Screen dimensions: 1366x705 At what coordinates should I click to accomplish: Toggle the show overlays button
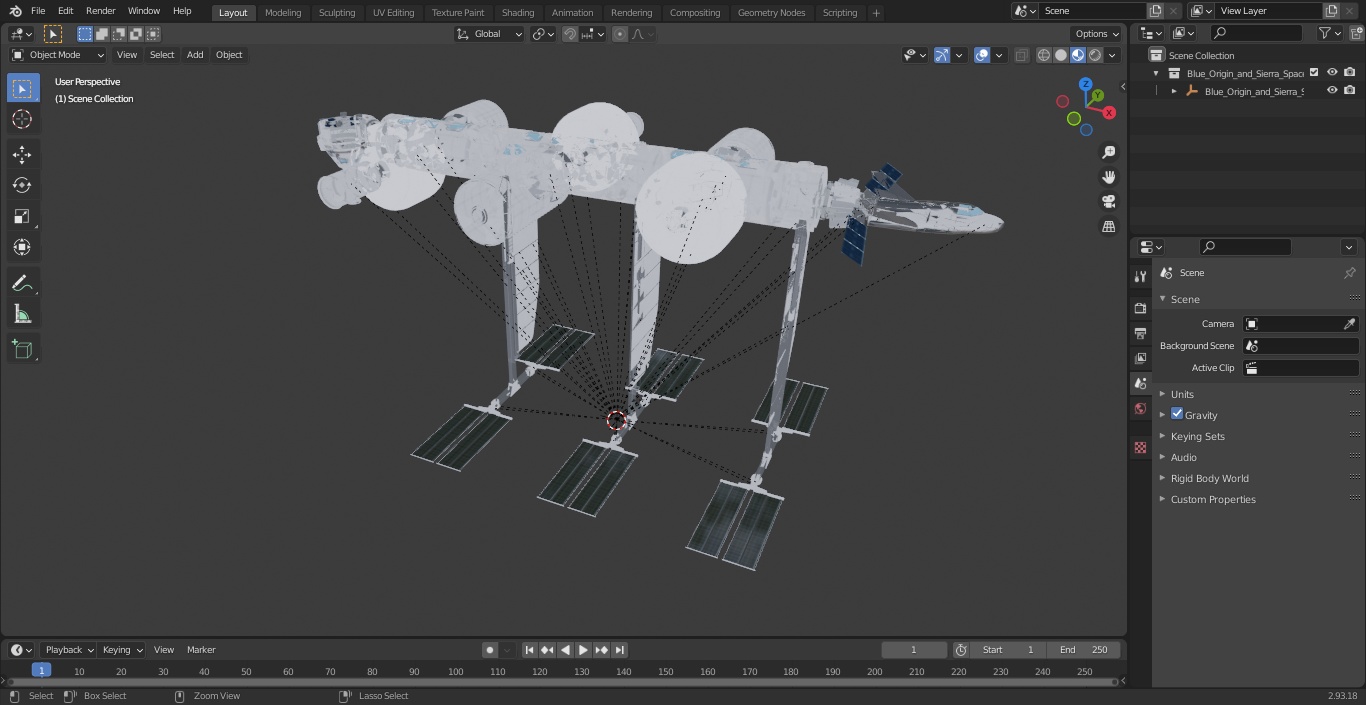point(982,55)
